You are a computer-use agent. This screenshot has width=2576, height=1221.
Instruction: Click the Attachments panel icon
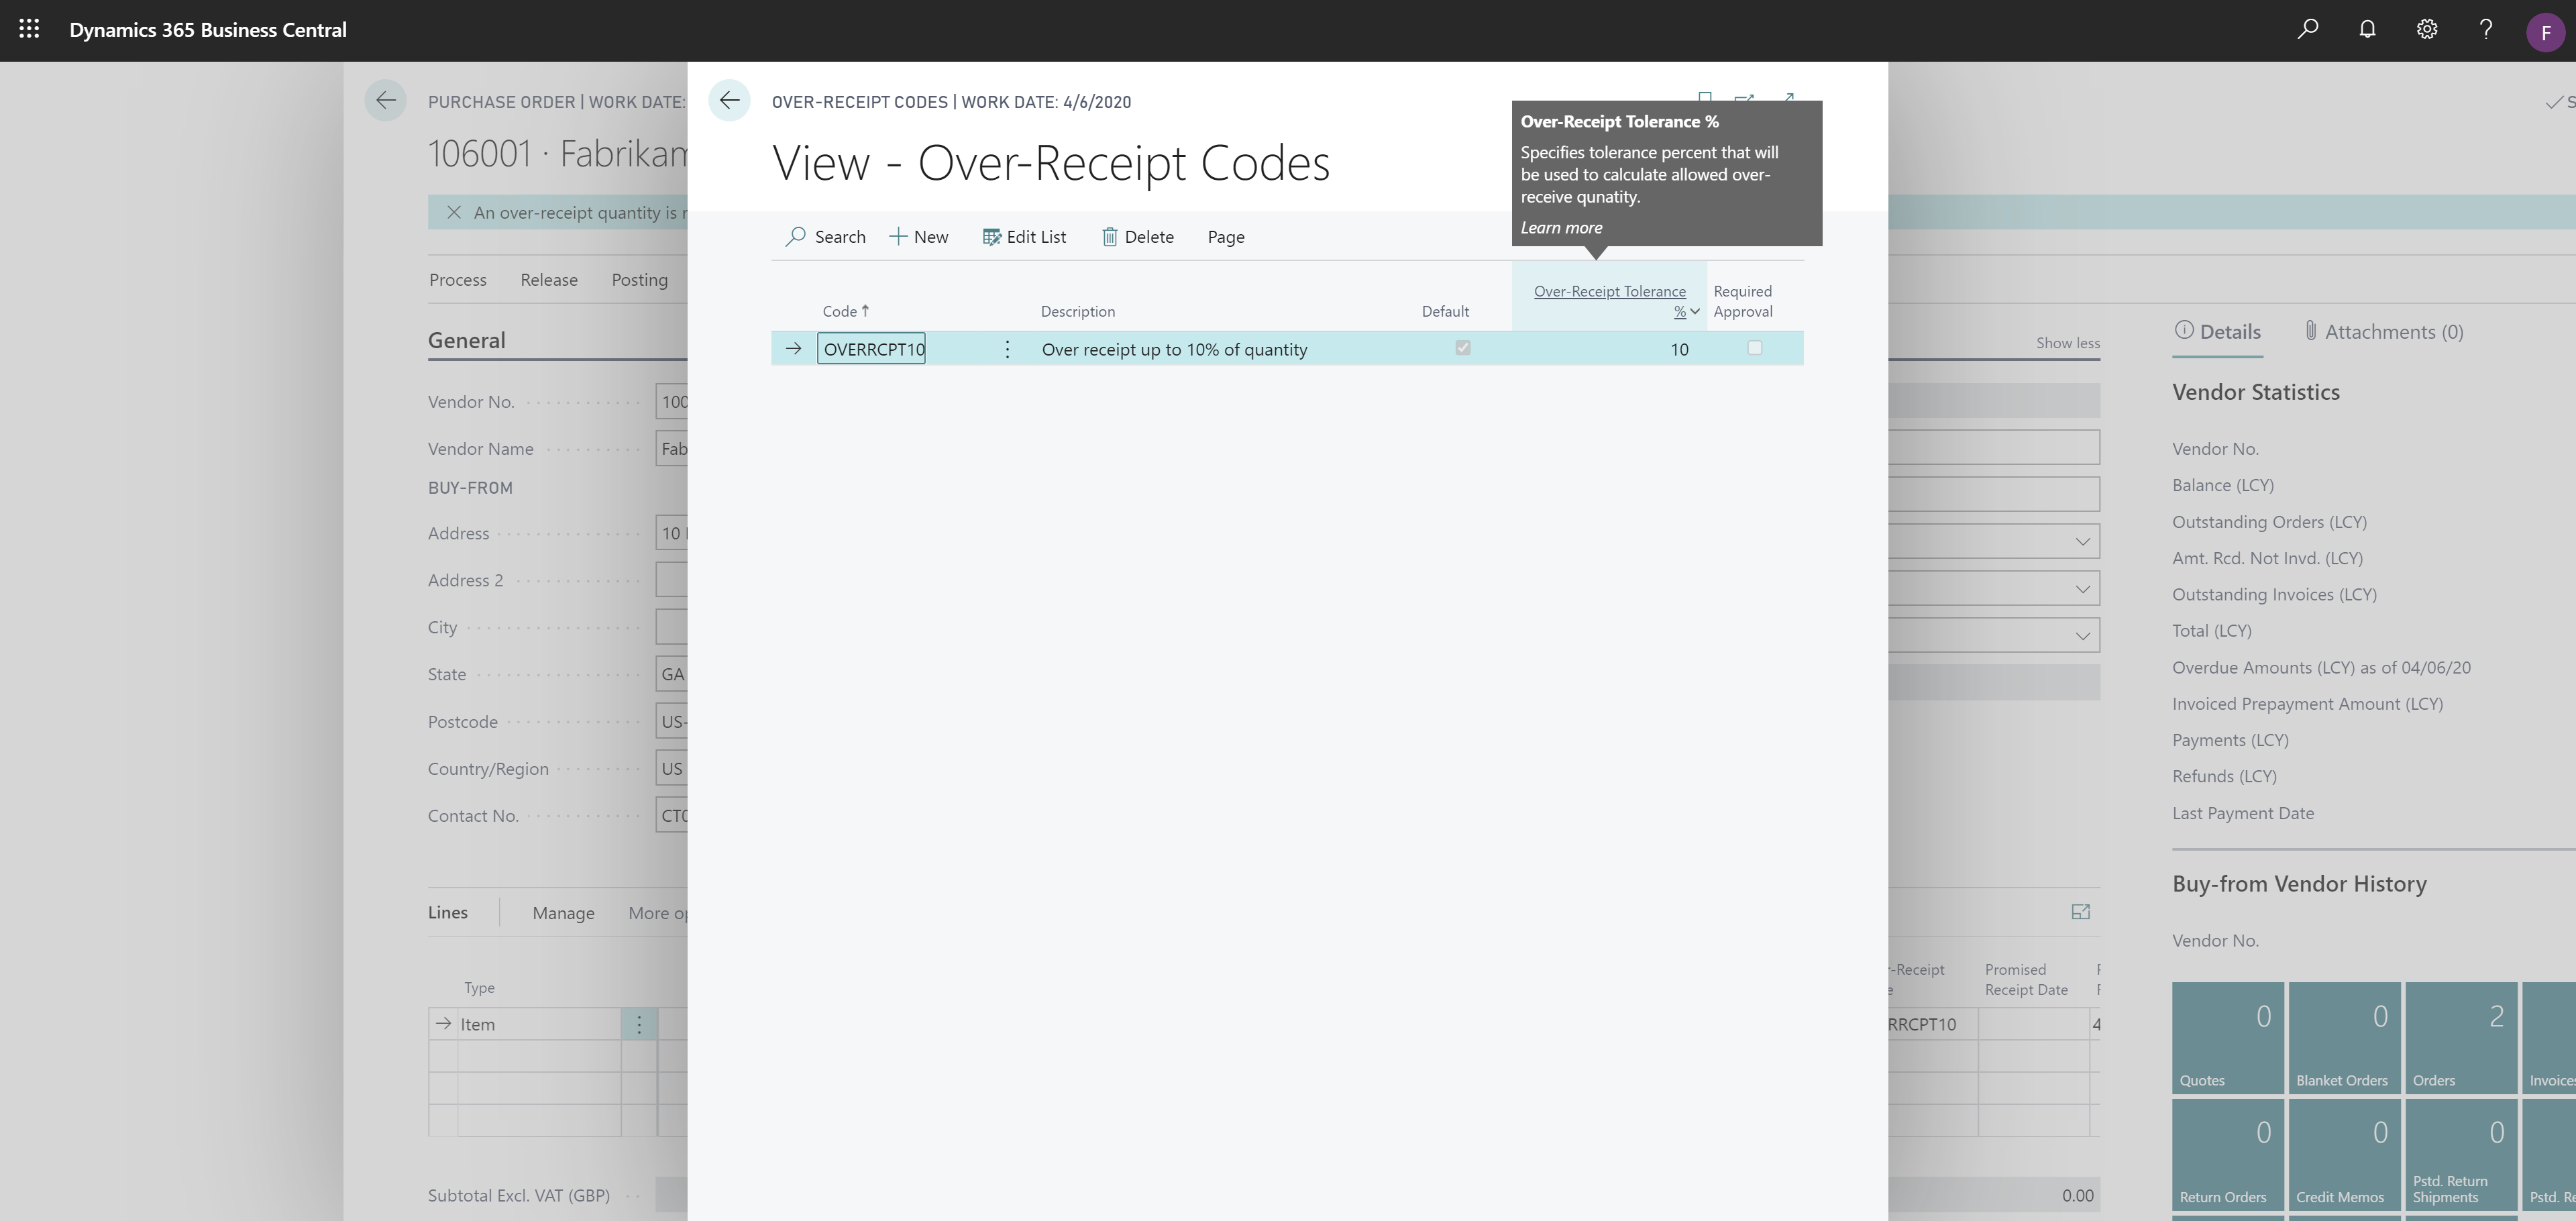2308,330
